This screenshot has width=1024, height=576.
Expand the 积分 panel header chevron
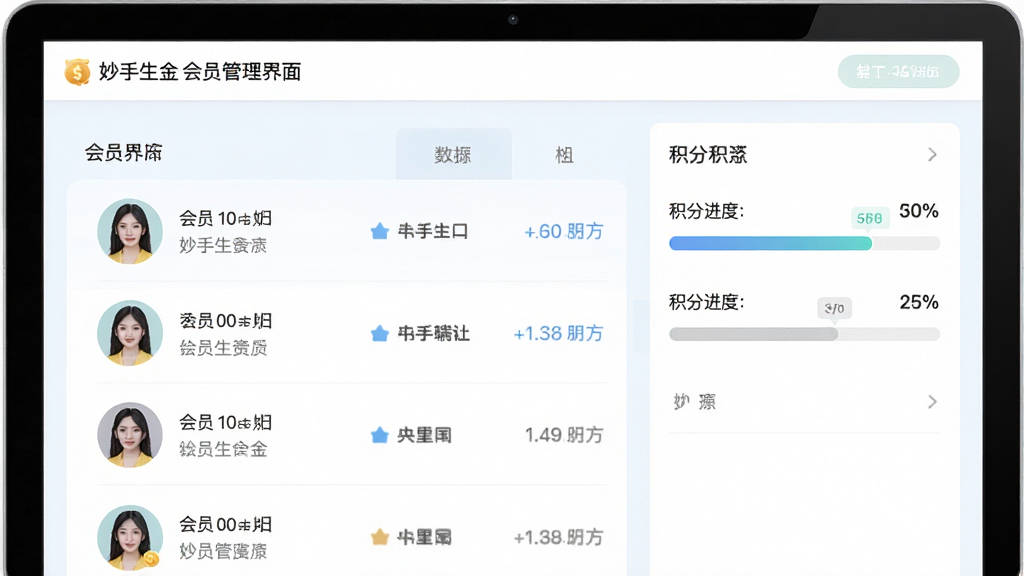click(x=932, y=155)
